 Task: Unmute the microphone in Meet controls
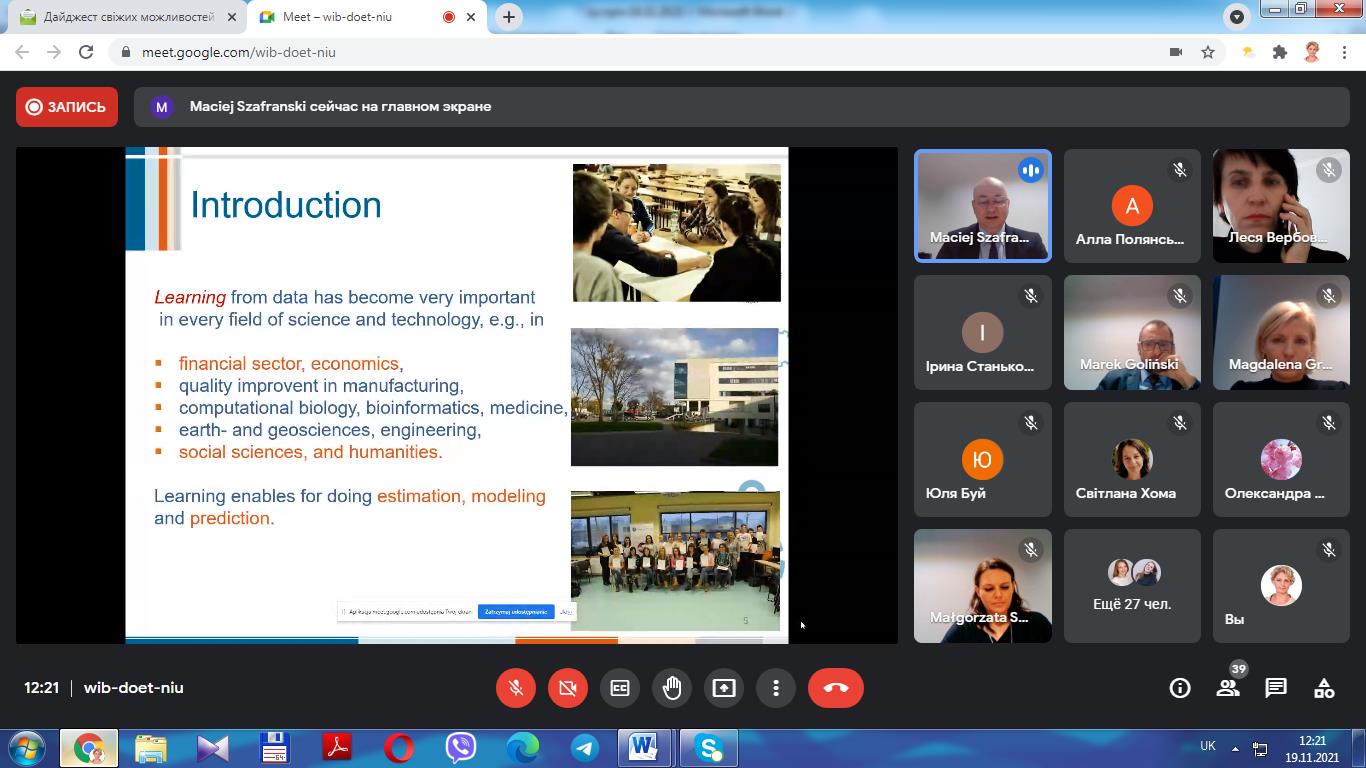[516, 688]
